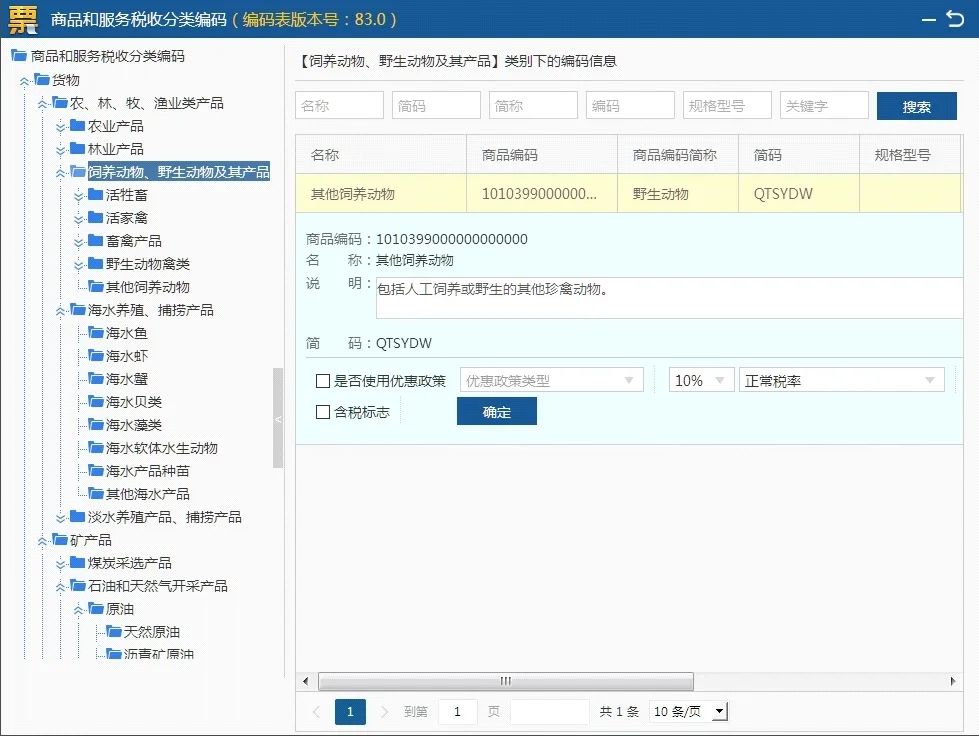Go to page 1 button

click(x=350, y=712)
